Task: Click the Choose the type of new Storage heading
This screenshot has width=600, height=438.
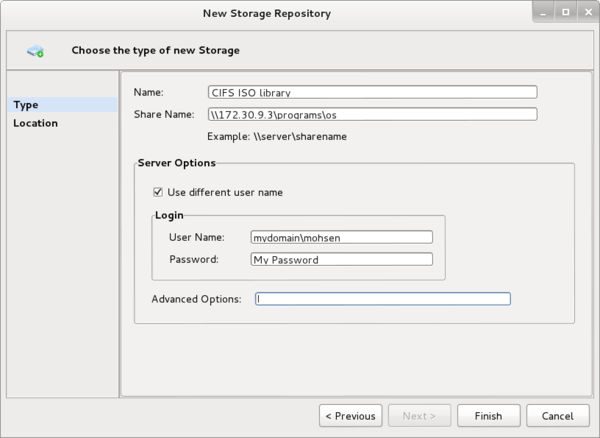Action: tap(155, 50)
